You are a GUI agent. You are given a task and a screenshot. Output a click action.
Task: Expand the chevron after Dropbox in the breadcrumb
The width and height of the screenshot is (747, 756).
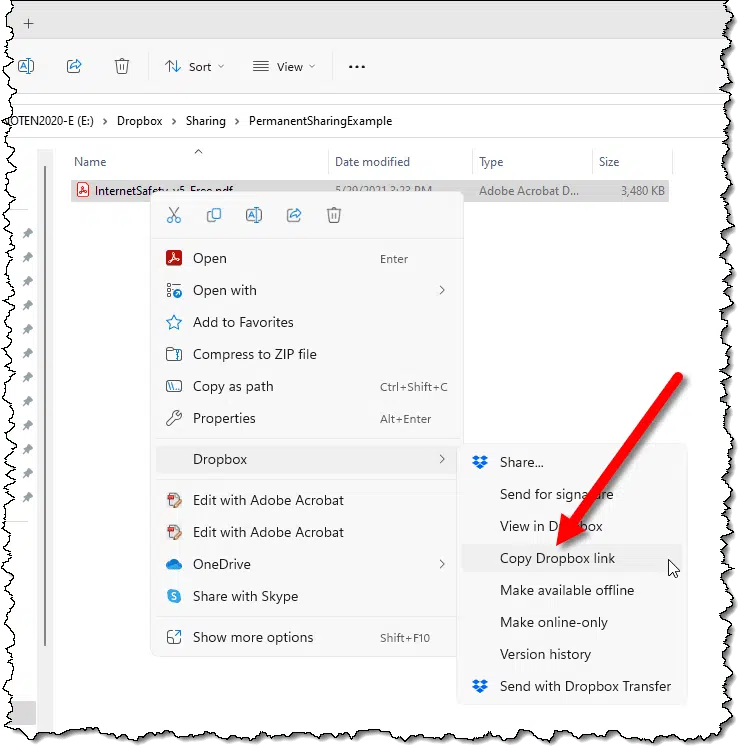[x=174, y=122]
